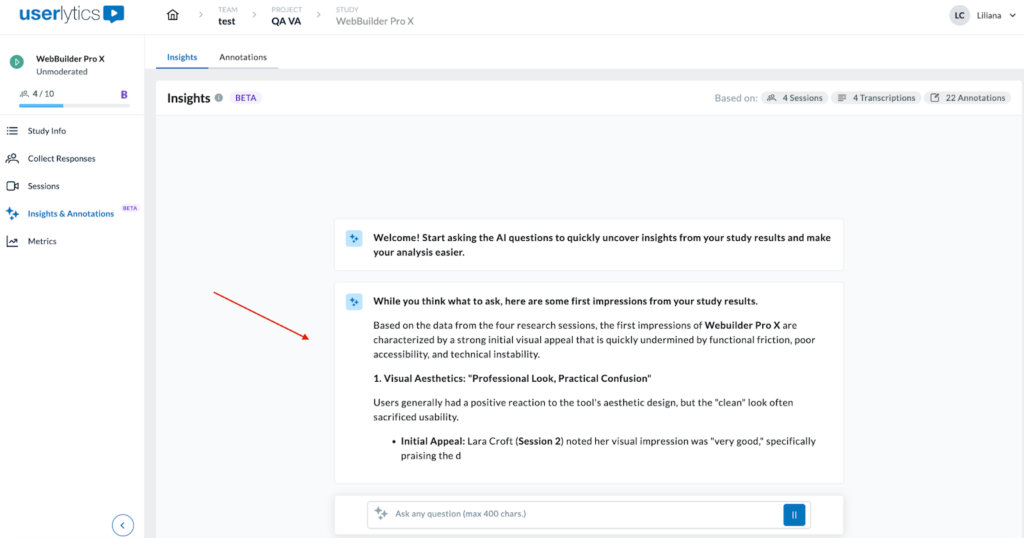Click the 4 Sessions badge
The width and height of the screenshot is (1024, 538).
[x=795, y=98]
